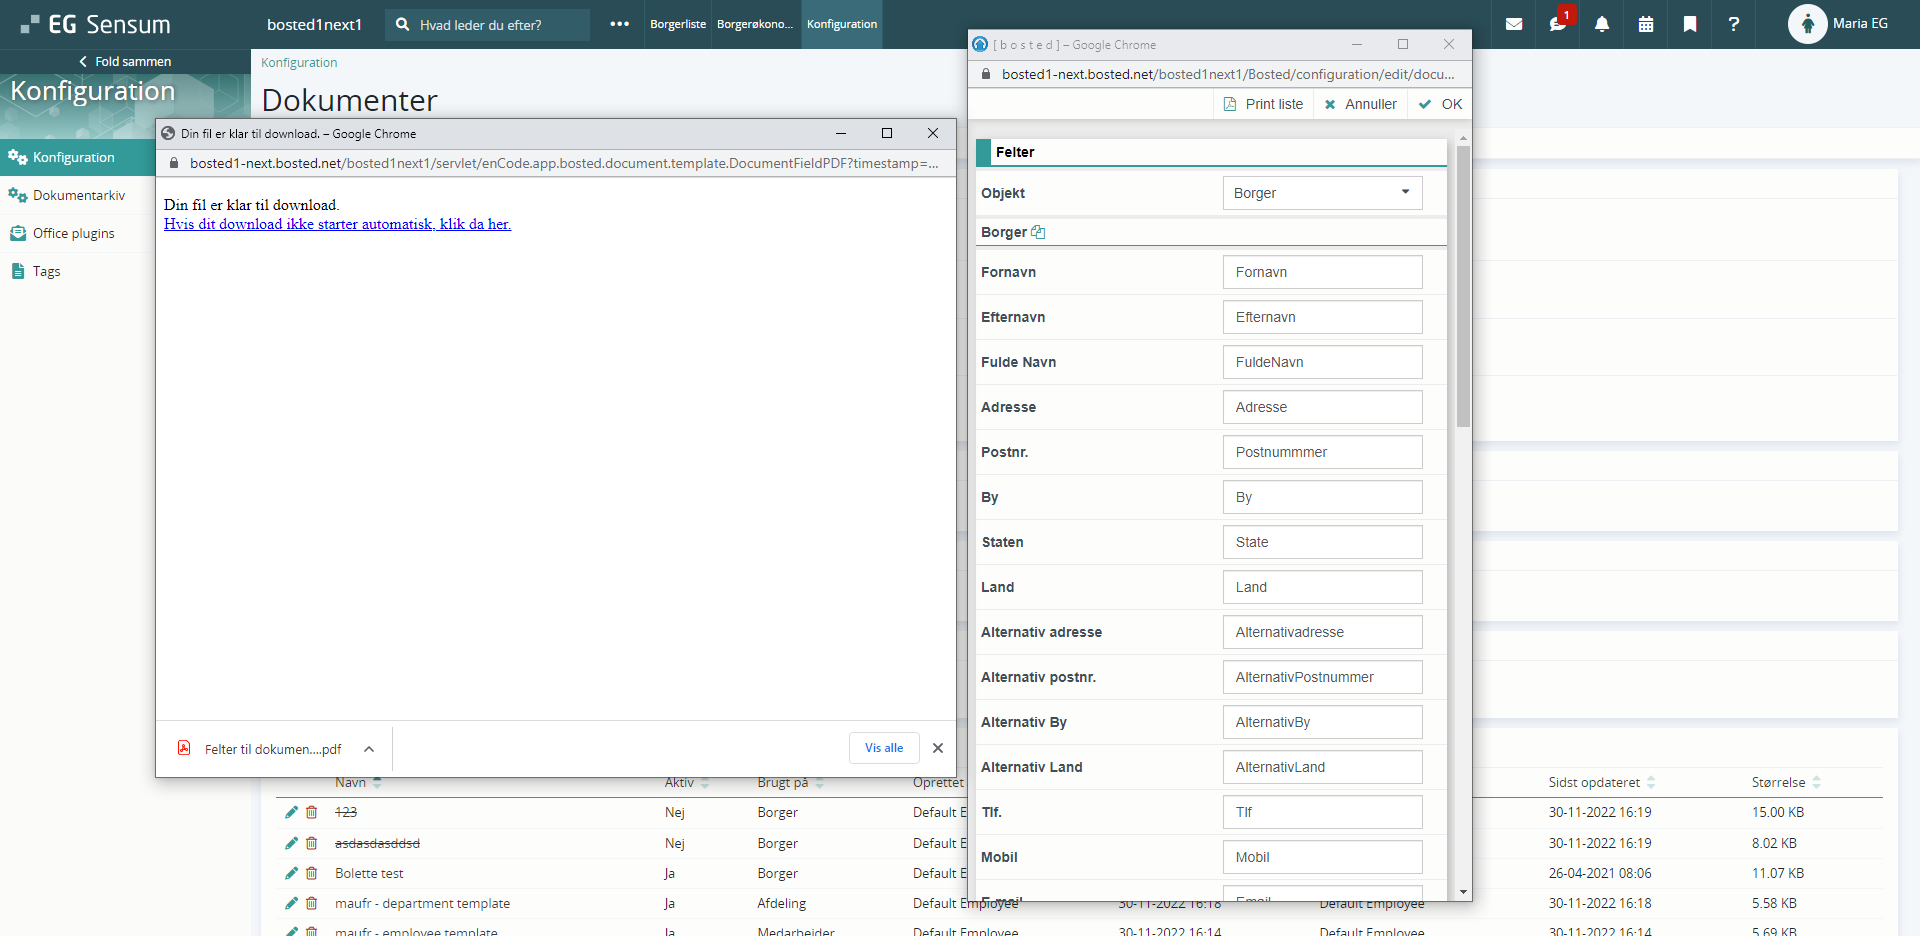The width and height of the screenshot is (1920, 936).
Task: Copy the Borger section using its icon
Action: tap(1038, 232)
